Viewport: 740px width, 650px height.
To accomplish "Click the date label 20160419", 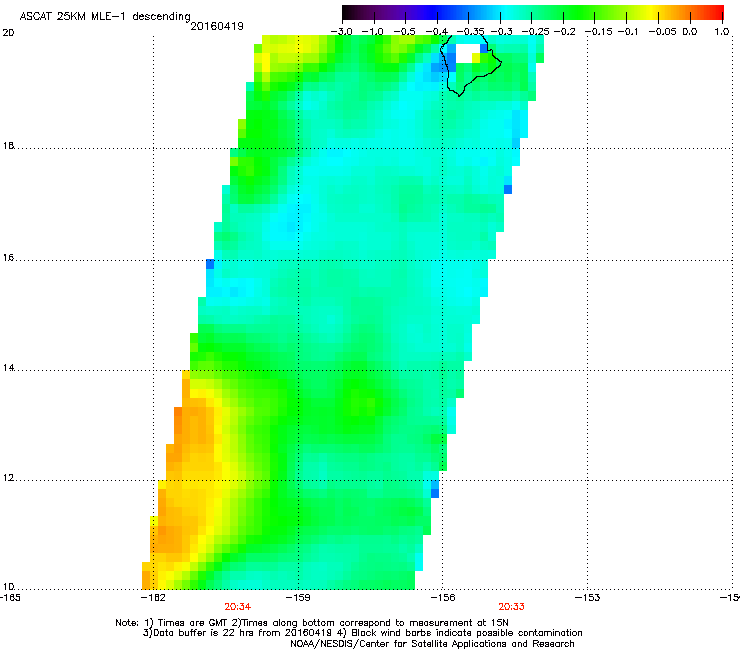I will 217,26.
